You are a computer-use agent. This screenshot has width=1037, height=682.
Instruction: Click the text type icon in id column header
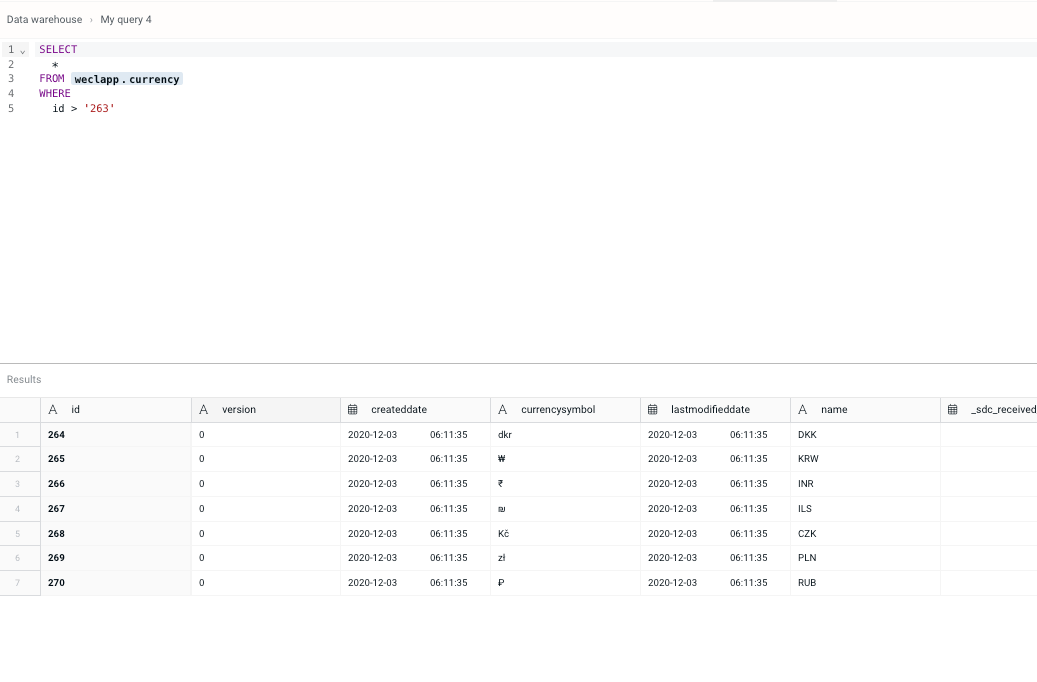[53, 409]
